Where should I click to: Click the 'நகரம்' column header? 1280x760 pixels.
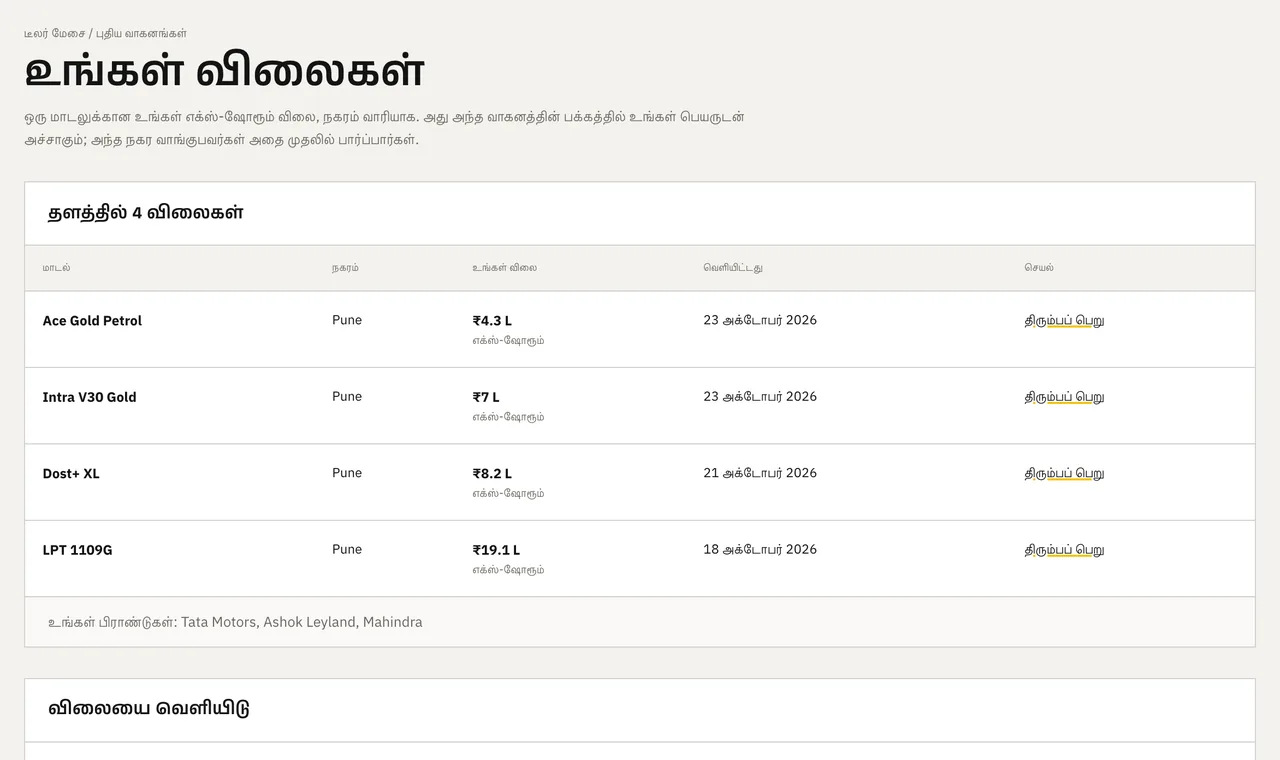click(345, 268)
